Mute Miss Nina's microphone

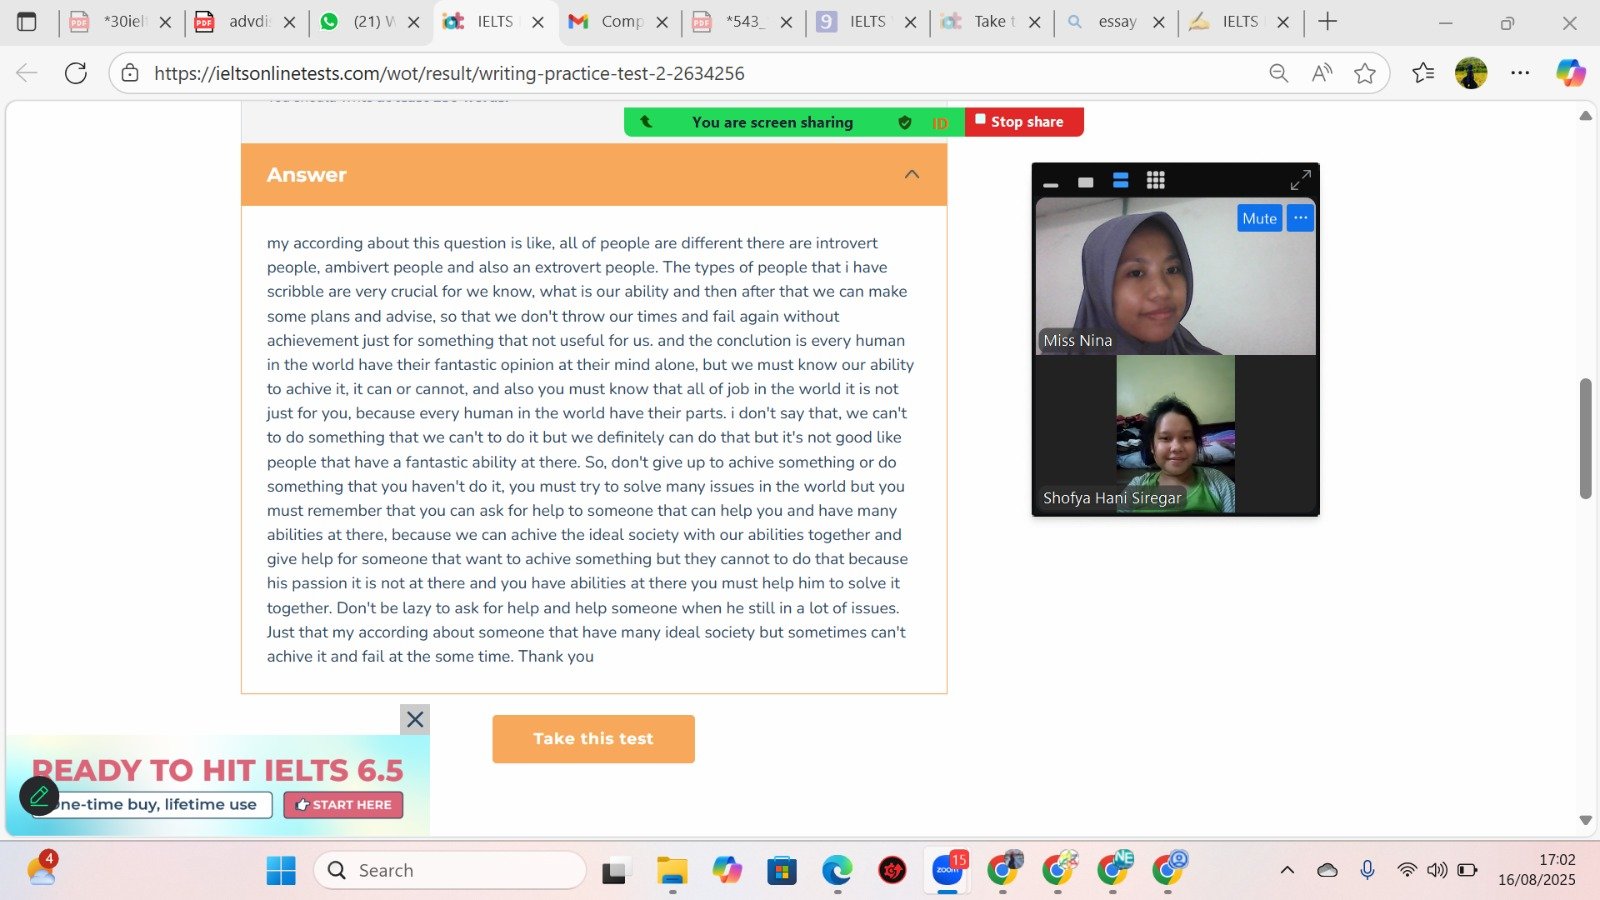pos(1259,218)
